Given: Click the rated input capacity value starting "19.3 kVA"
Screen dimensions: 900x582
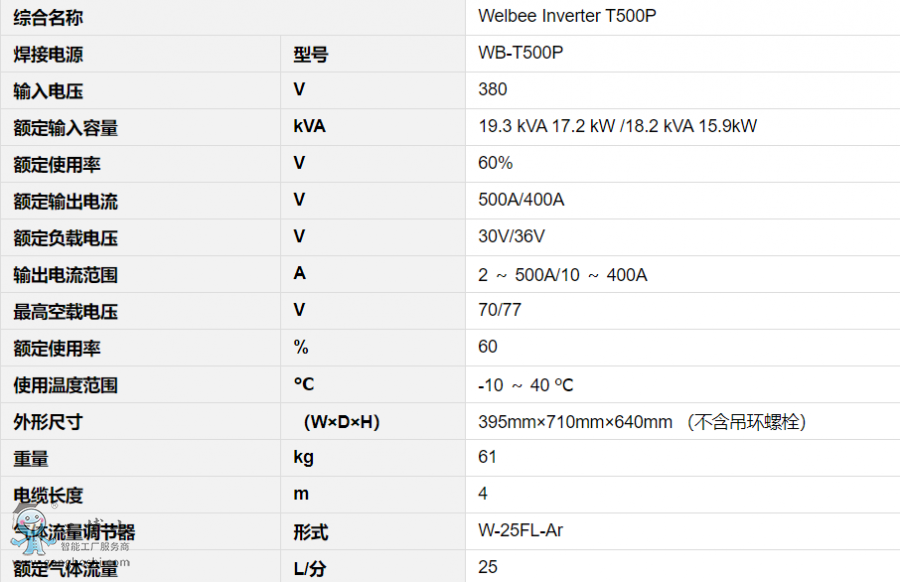Looking at the screenshot, I should click(x=617, y=127).
